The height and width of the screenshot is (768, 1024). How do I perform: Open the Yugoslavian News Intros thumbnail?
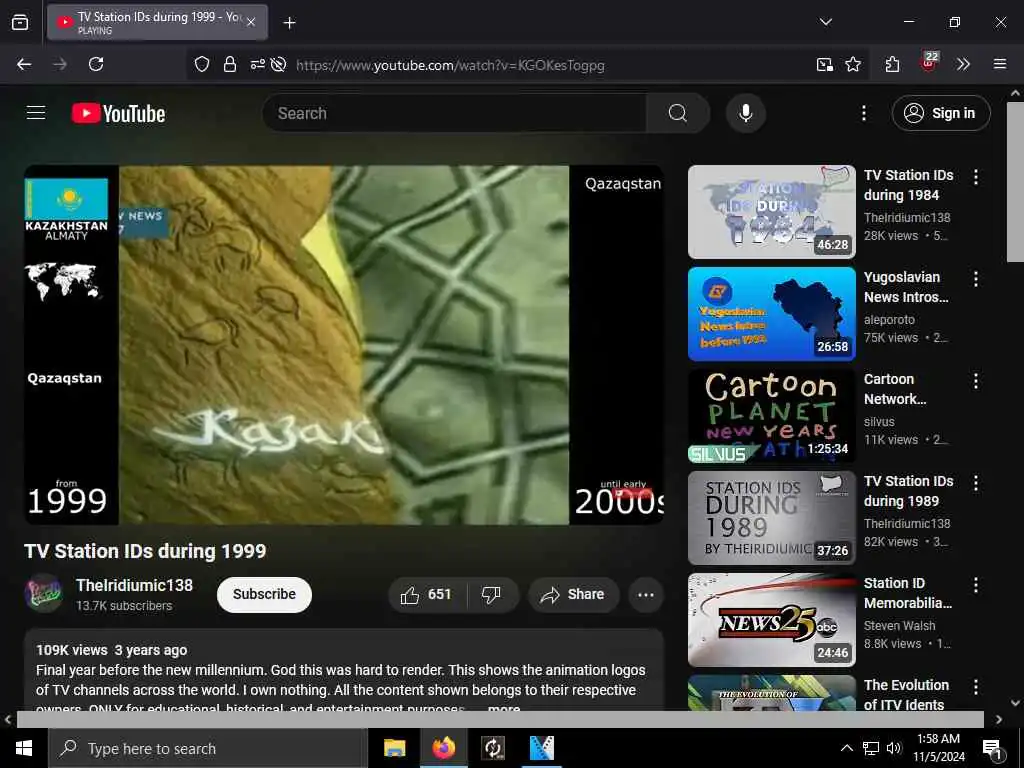pyautogui.click(x=772, y=314)
